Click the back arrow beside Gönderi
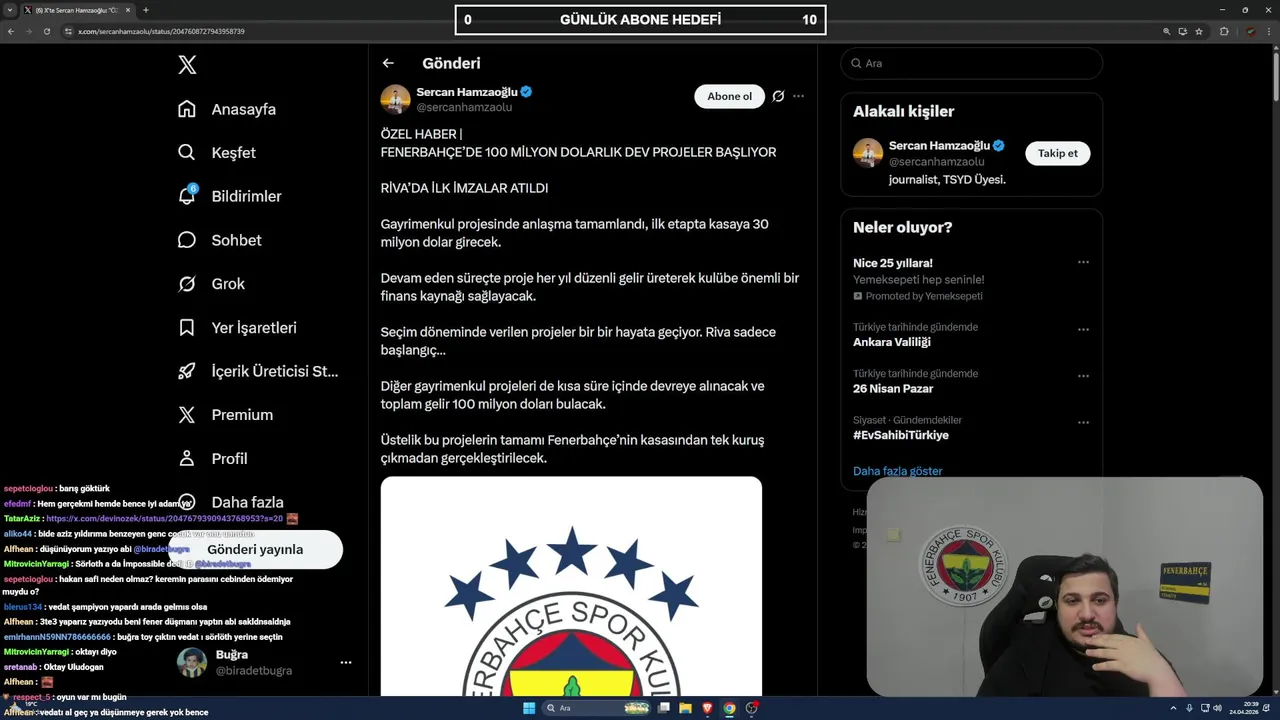 point(388,63)
